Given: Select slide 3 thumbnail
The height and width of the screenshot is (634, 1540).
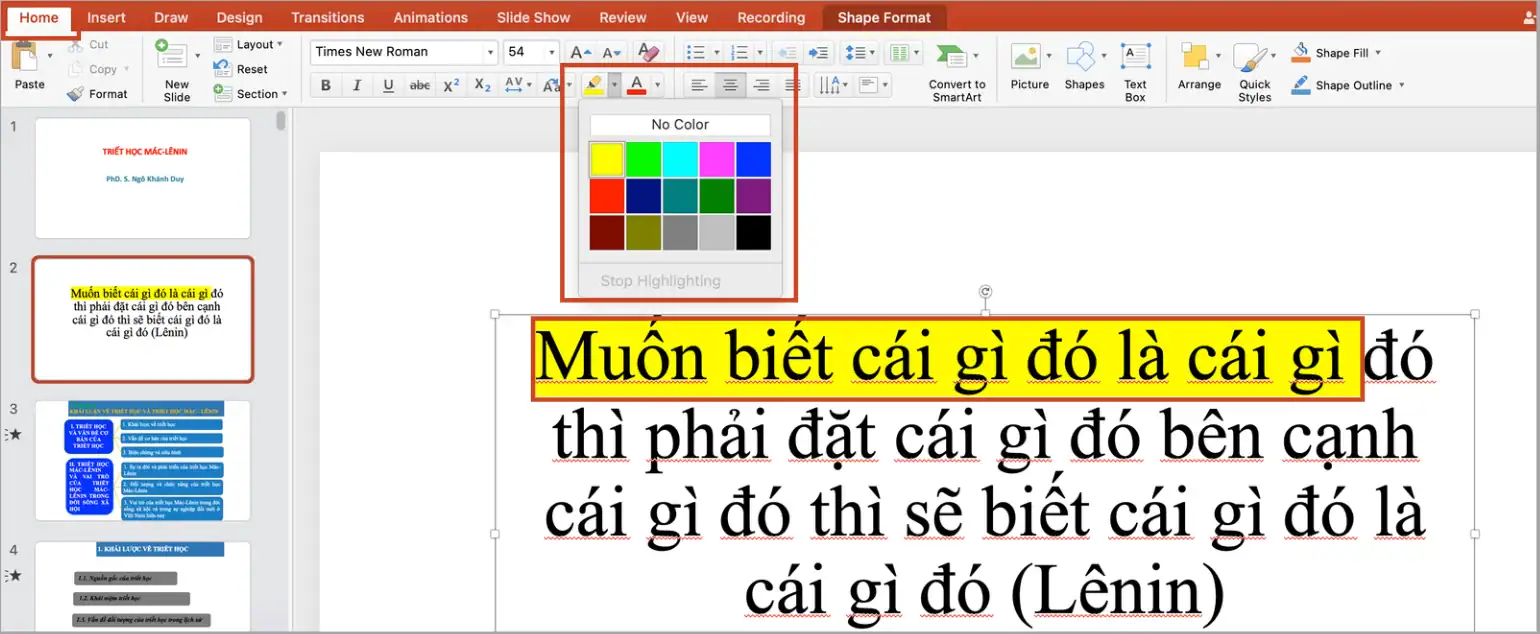Looking at the screenshot, I should [x=143, y=461].
